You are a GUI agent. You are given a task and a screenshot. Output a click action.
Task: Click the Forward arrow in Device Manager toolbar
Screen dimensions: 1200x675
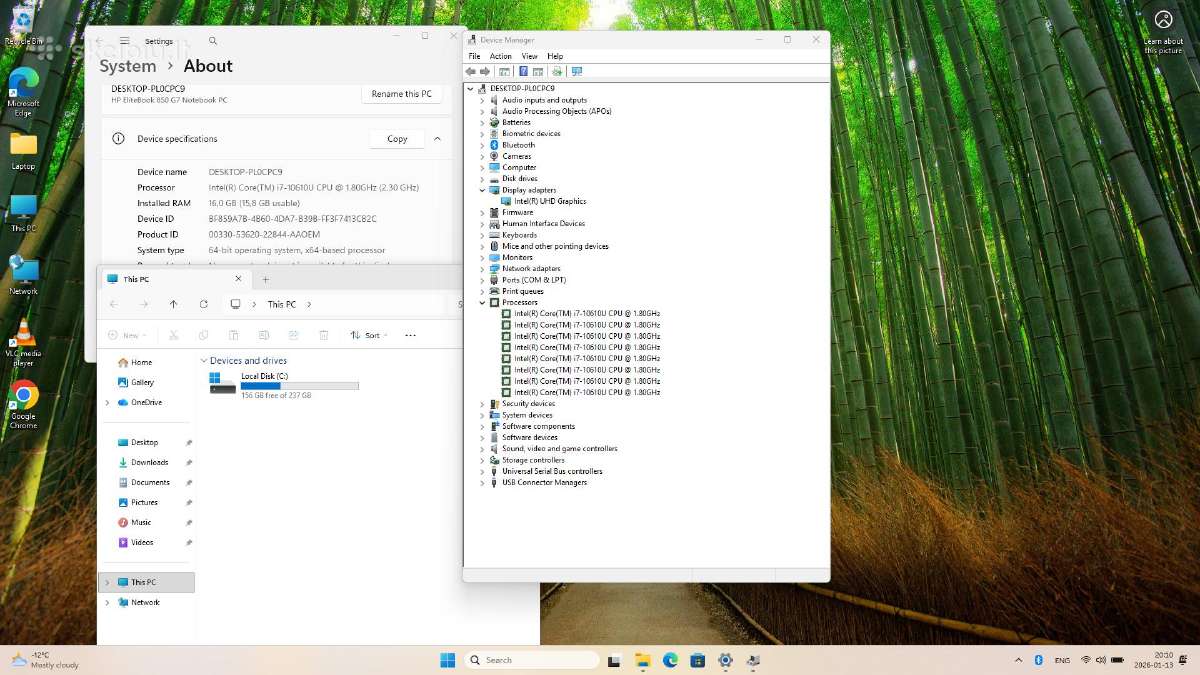click(485, 71)
